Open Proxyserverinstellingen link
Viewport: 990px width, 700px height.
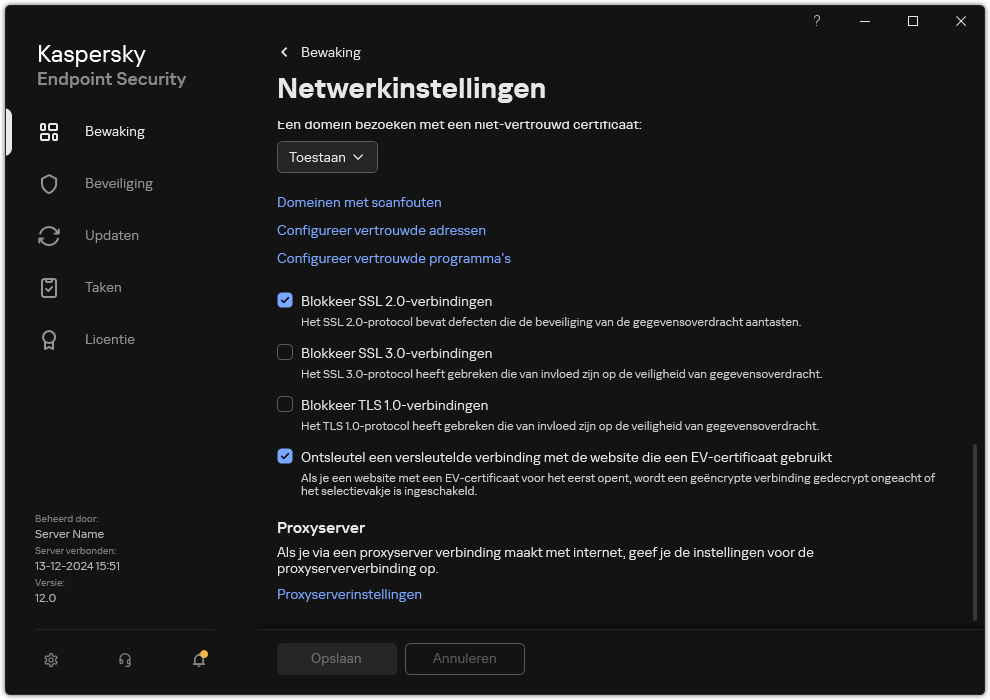(x=349, y=594)
